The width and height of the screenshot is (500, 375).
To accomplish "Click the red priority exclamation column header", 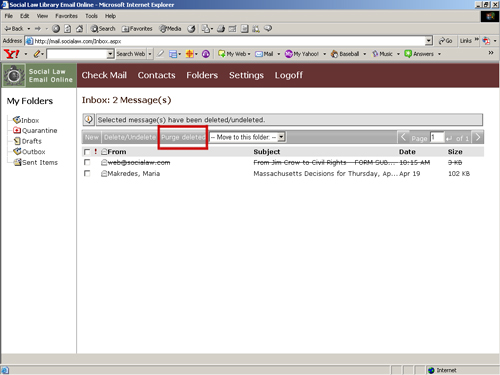I will point(96,151).
